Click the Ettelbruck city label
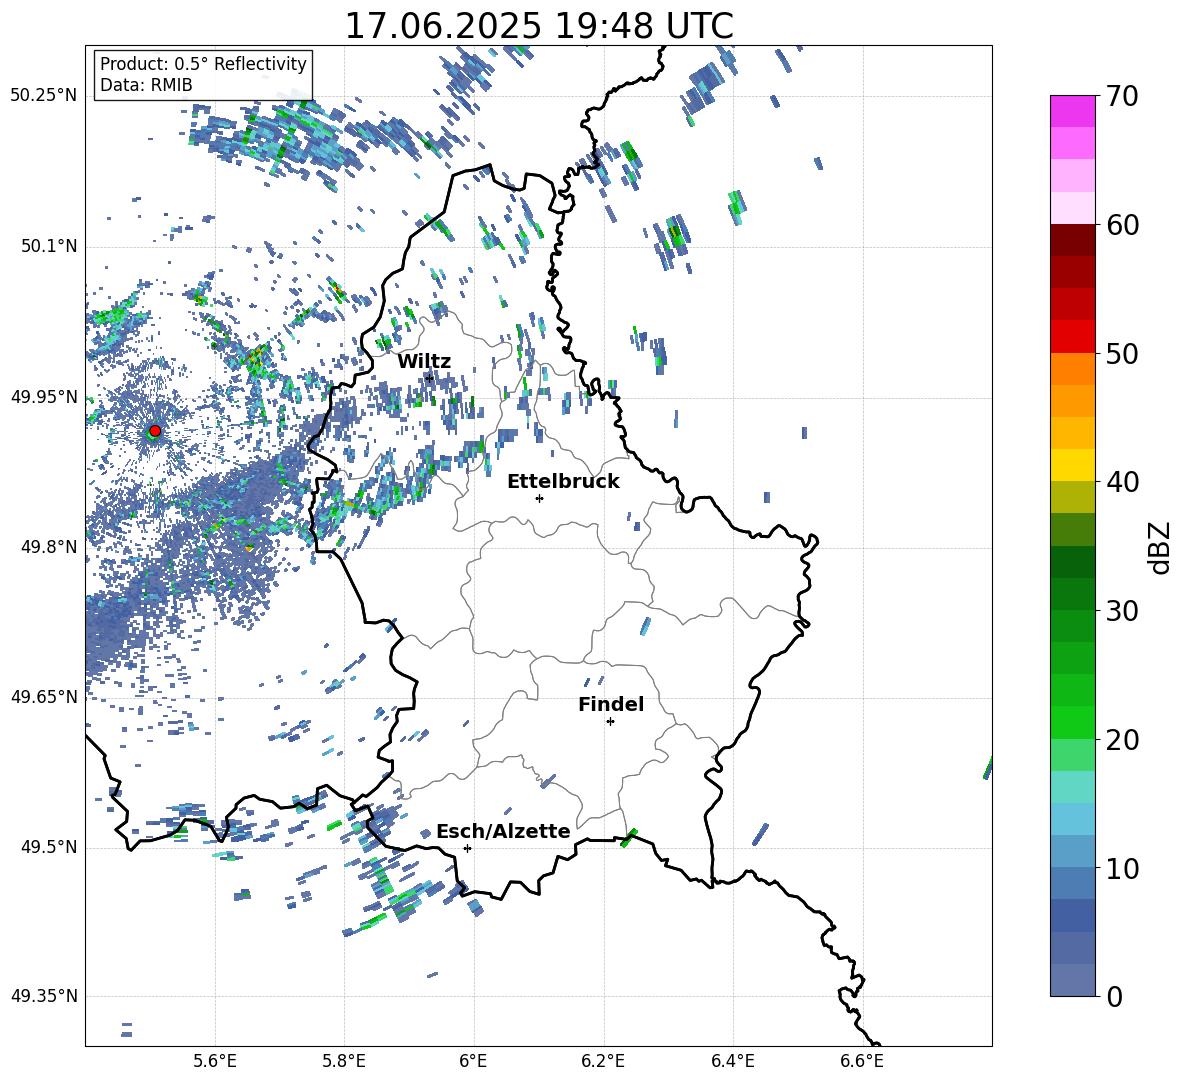Screen dimensions: 1184x1081 (x=563, y=482)
